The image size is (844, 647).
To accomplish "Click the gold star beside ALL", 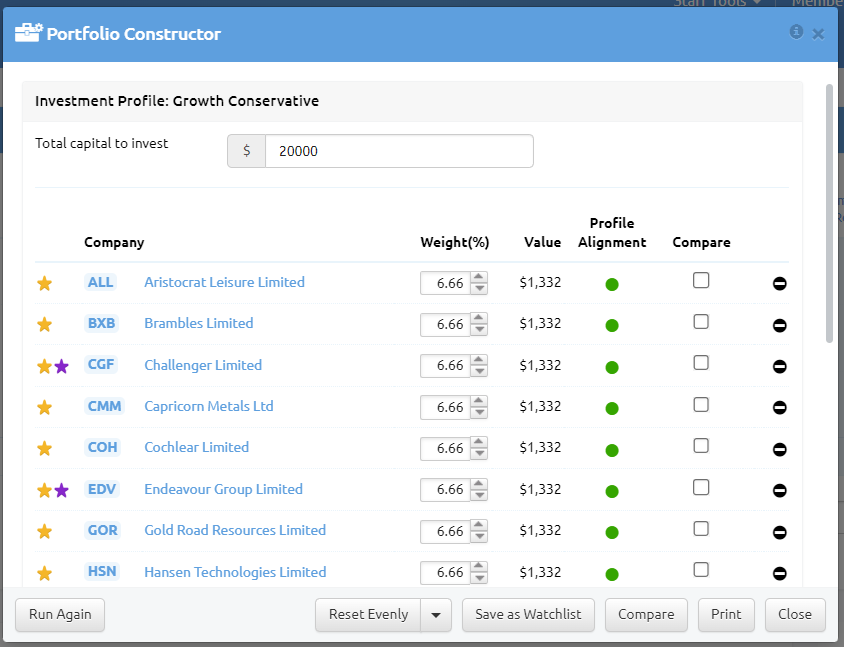I will pyautogui.click(x=44, y=283).
